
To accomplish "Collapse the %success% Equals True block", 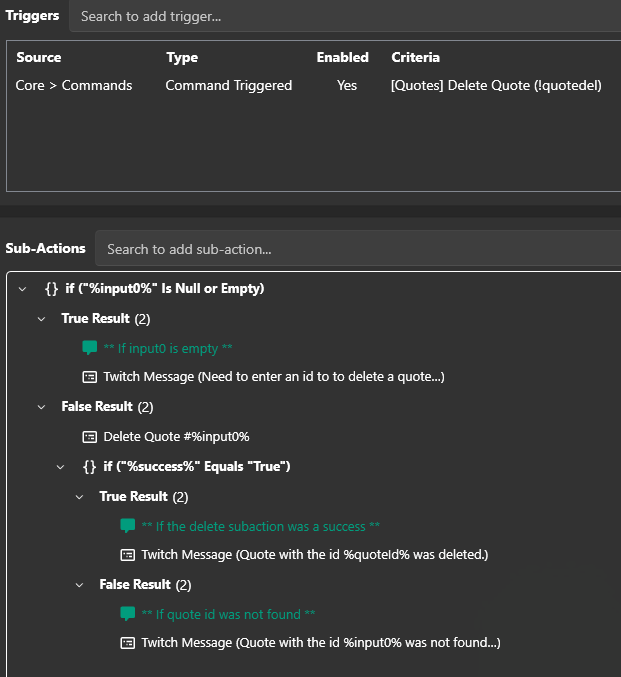I will pyautogui.click(x=61, y=467).
